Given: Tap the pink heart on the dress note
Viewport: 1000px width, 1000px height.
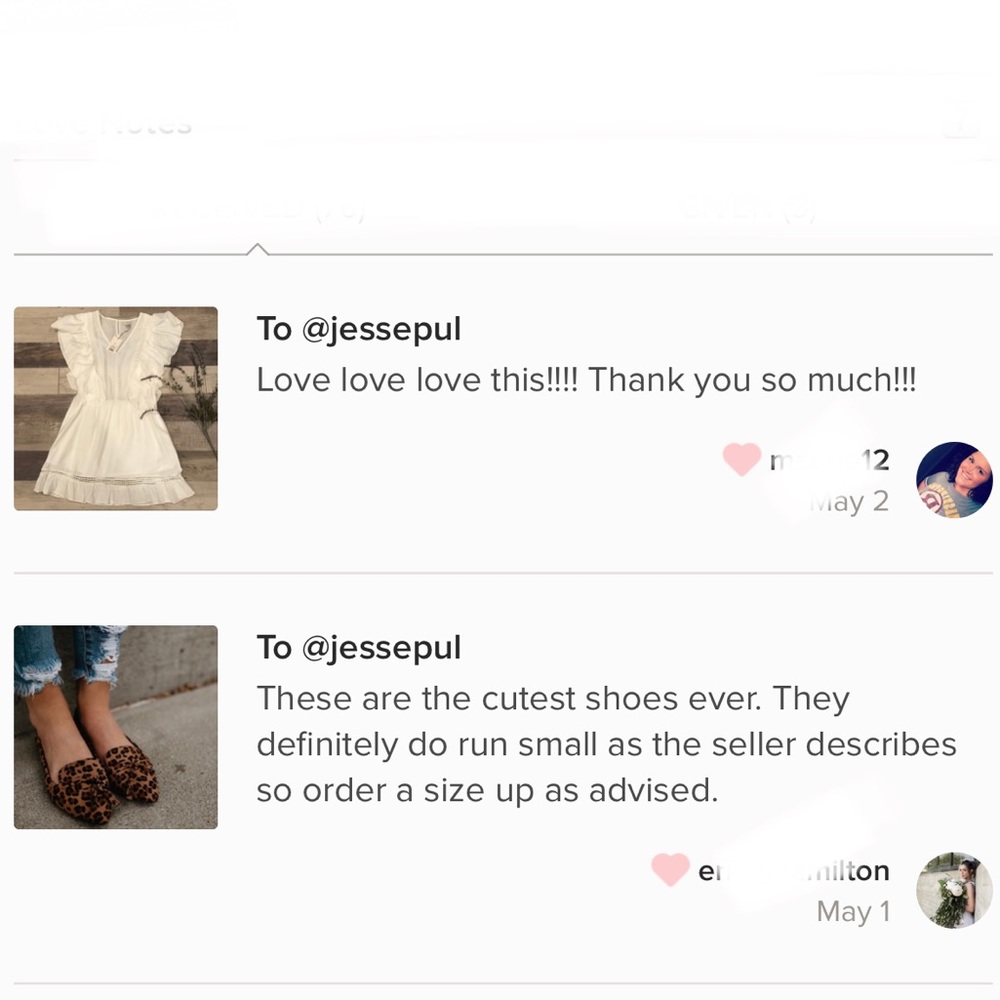Looking at the screenshot, I should point(741,460).
